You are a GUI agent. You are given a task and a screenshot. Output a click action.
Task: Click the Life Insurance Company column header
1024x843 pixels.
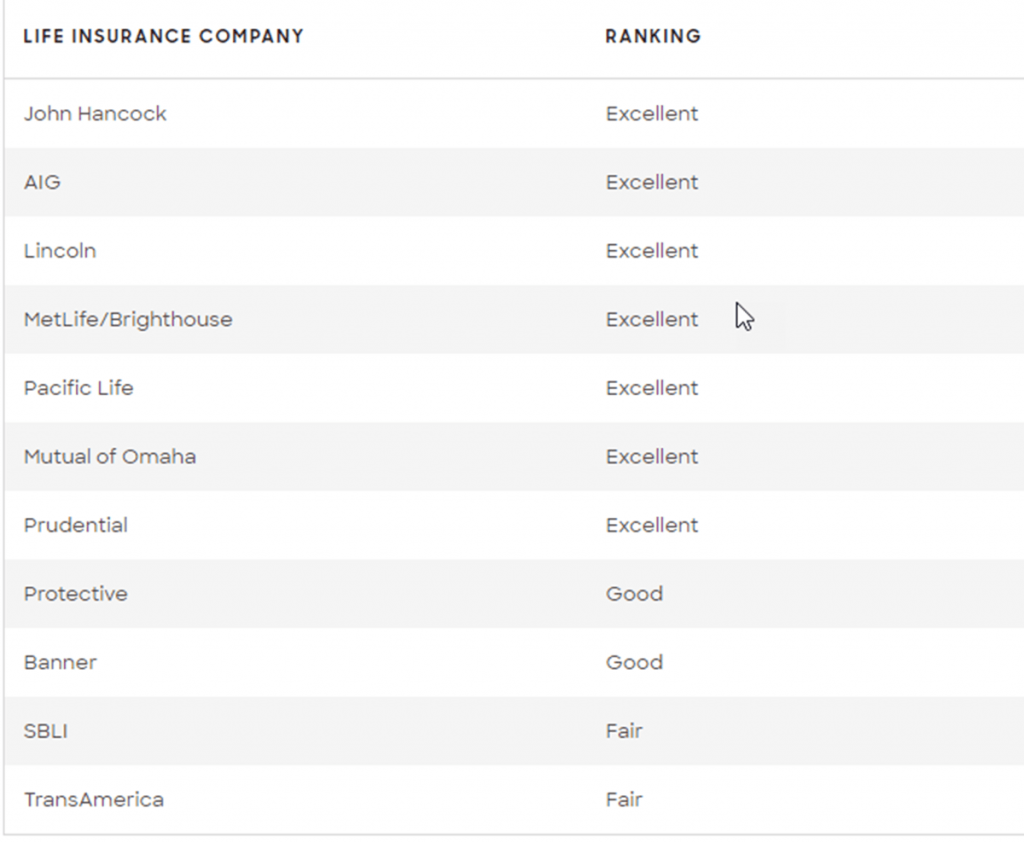pyautogui.click(x=163, y=37)
